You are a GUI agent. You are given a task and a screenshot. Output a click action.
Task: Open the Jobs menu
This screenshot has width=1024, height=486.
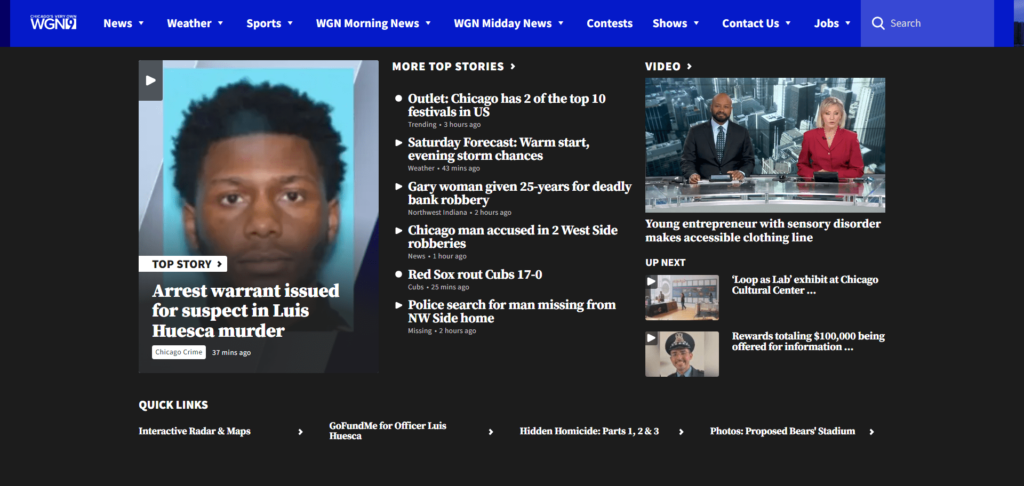(826, 24)
